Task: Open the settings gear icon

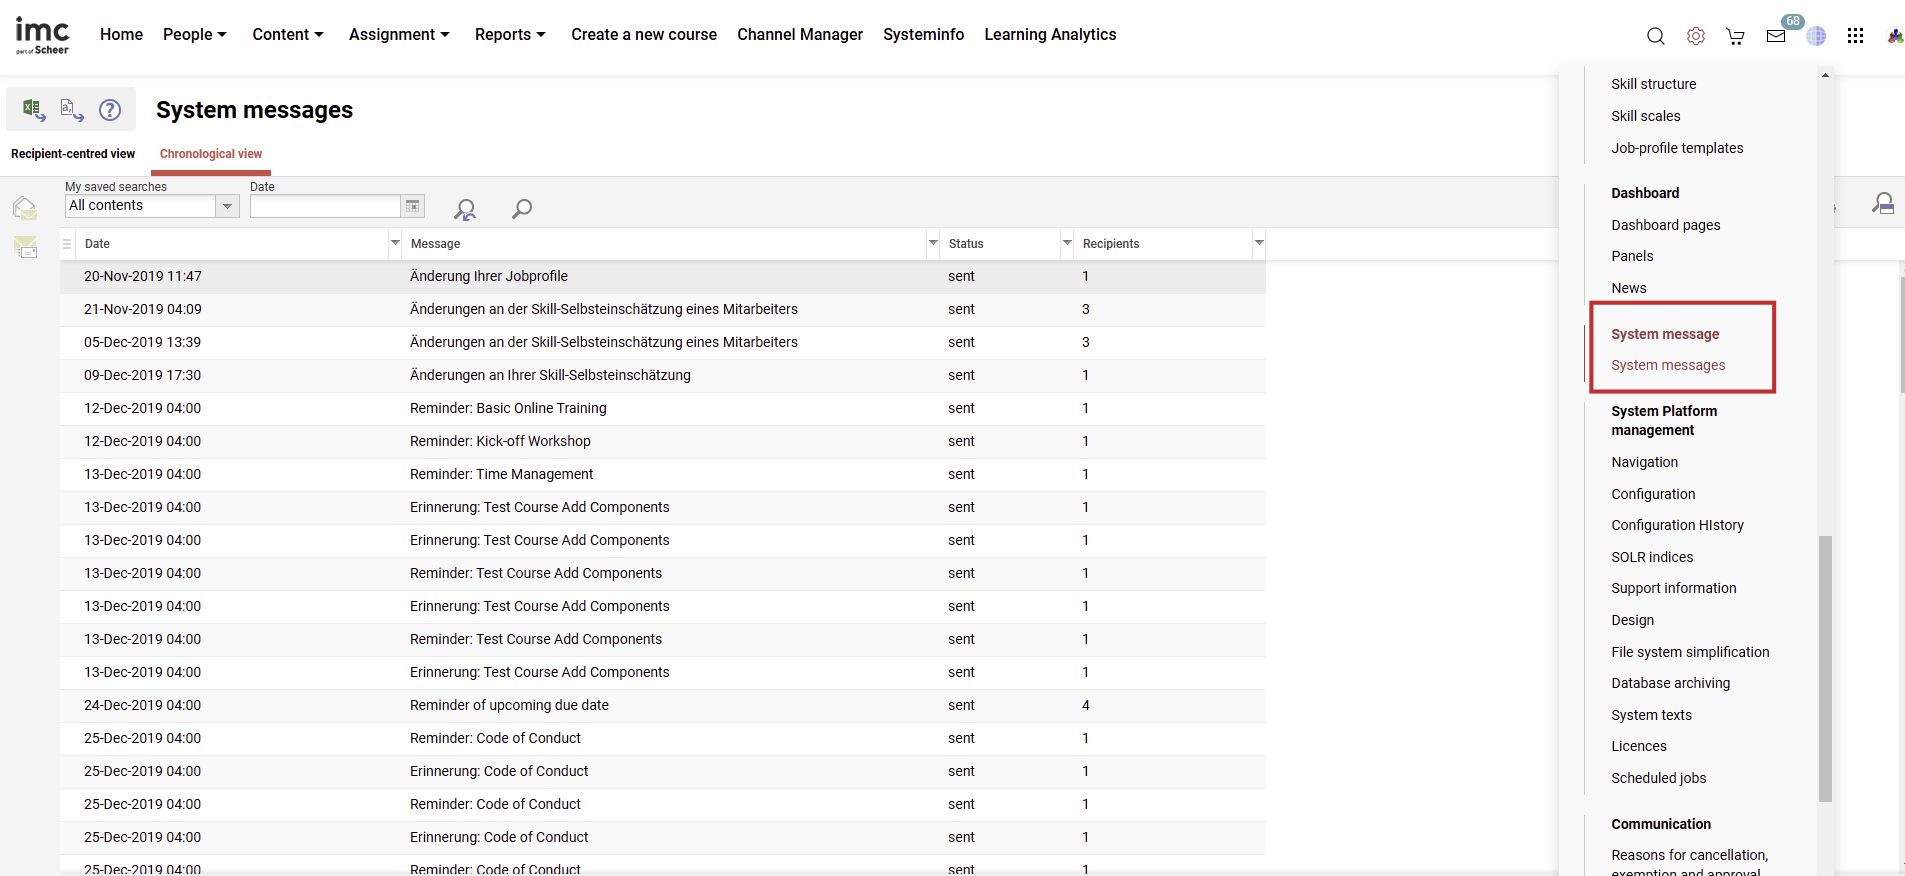Action: pos(1696,36)
